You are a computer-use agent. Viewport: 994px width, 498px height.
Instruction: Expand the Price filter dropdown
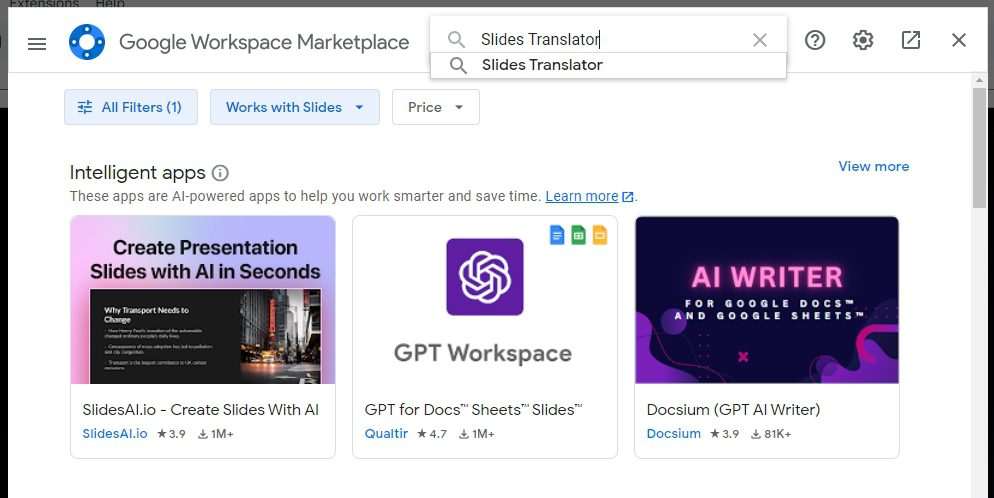pyautogui.click(x=436, y=107)
